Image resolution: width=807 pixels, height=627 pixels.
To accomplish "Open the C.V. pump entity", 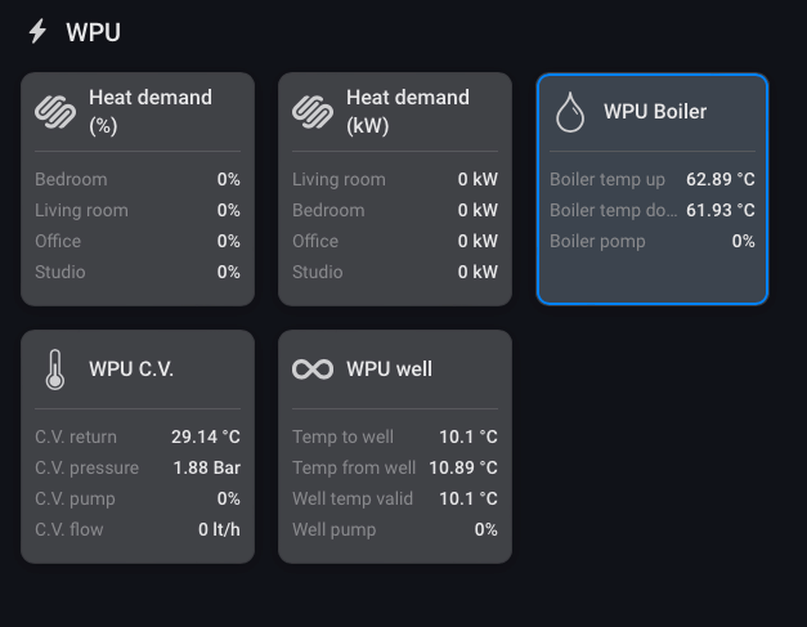I will point(137,498).
